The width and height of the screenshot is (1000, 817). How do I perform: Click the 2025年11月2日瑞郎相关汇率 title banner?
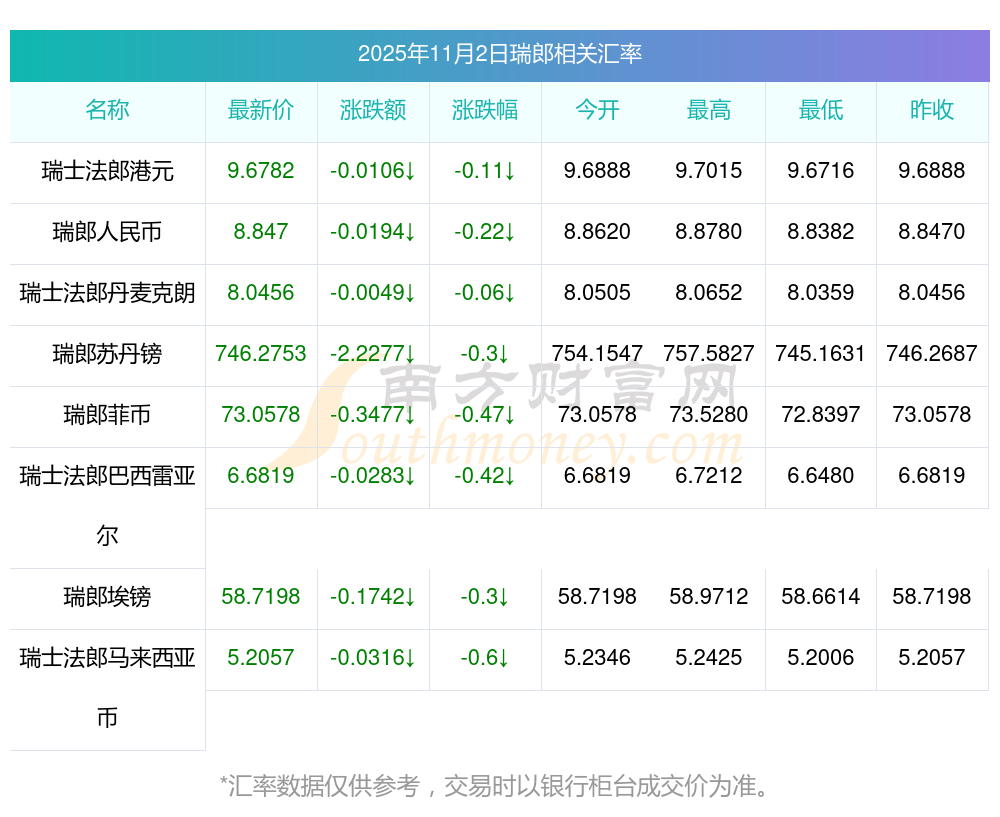click(500, 55)
